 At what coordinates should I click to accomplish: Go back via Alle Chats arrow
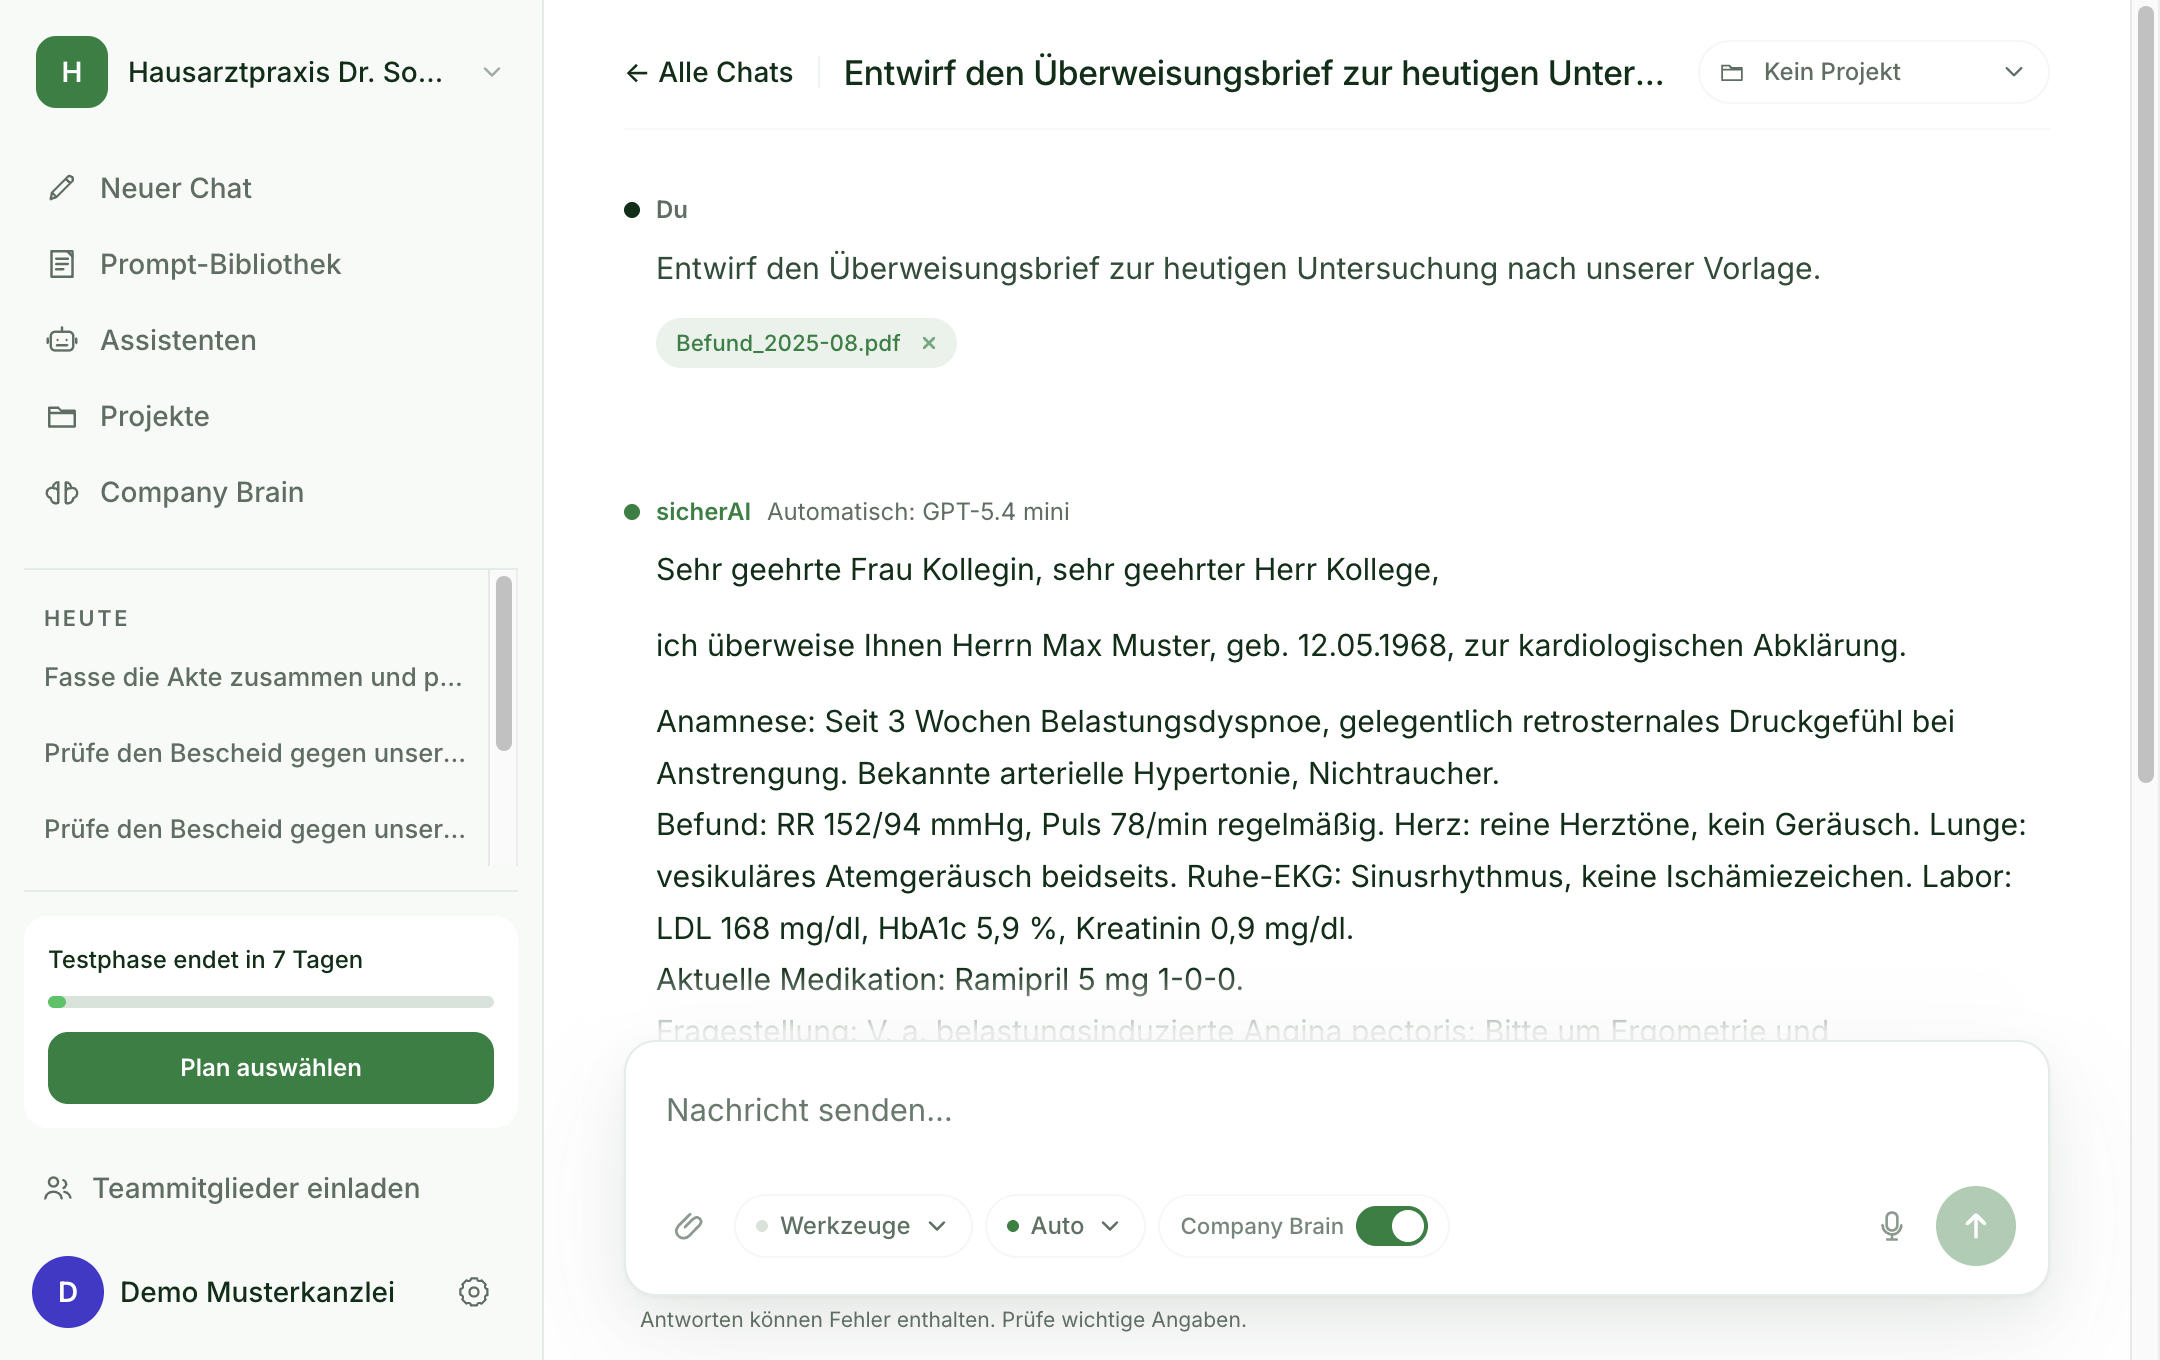(709, 73)
